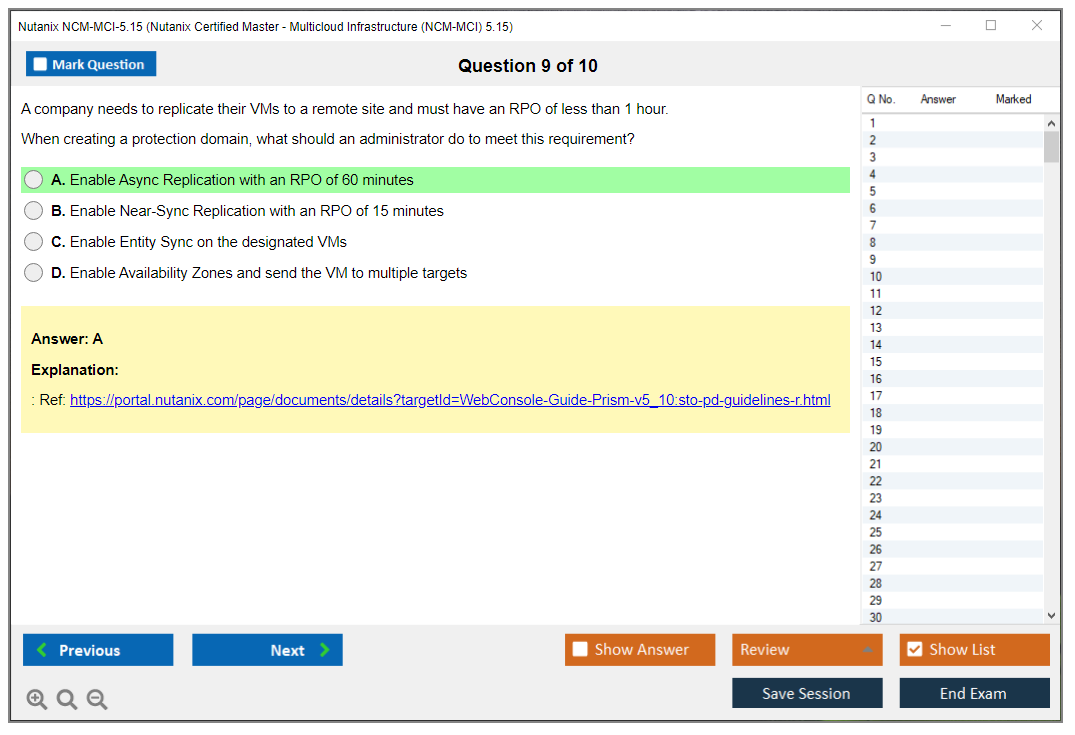1075x735 pixels.
Task: Expand the Review dropdown menu
Action: point(807,650)
